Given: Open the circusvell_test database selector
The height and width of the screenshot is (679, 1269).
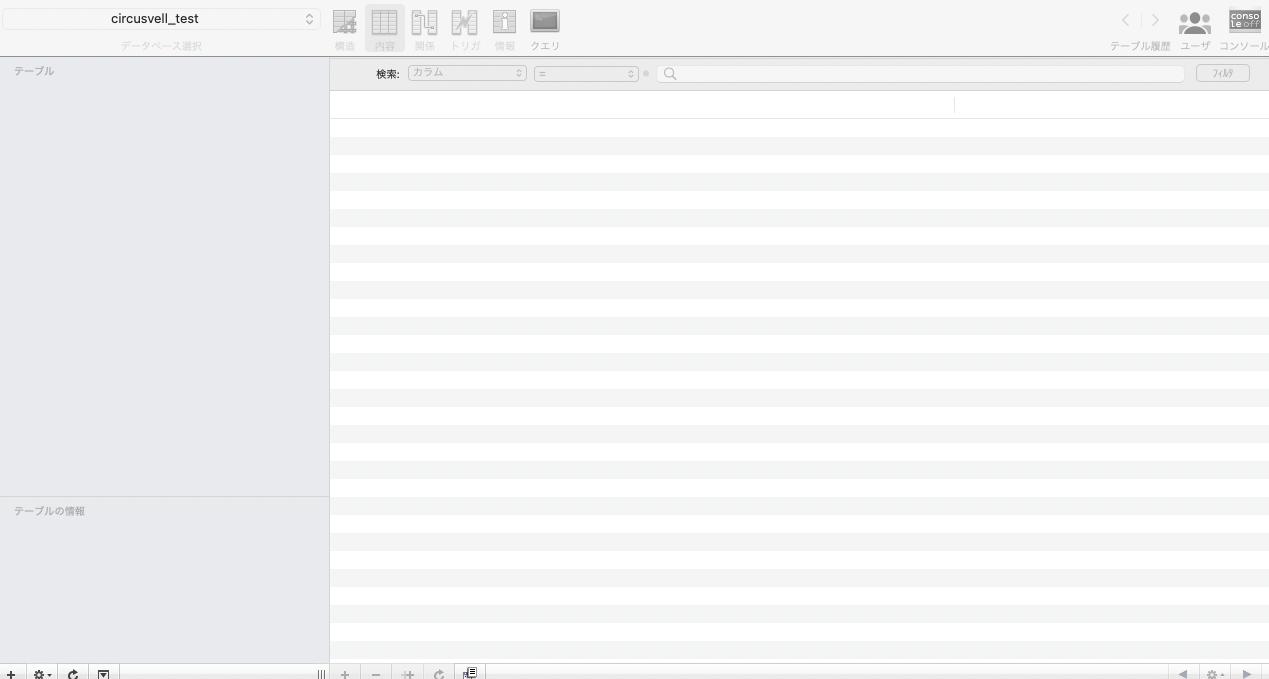Looking at the screenshot, I should (161, 19).
